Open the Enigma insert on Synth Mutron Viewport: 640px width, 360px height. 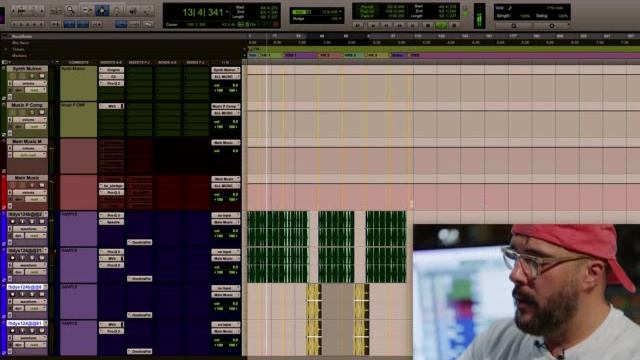[x=111, y=70]
